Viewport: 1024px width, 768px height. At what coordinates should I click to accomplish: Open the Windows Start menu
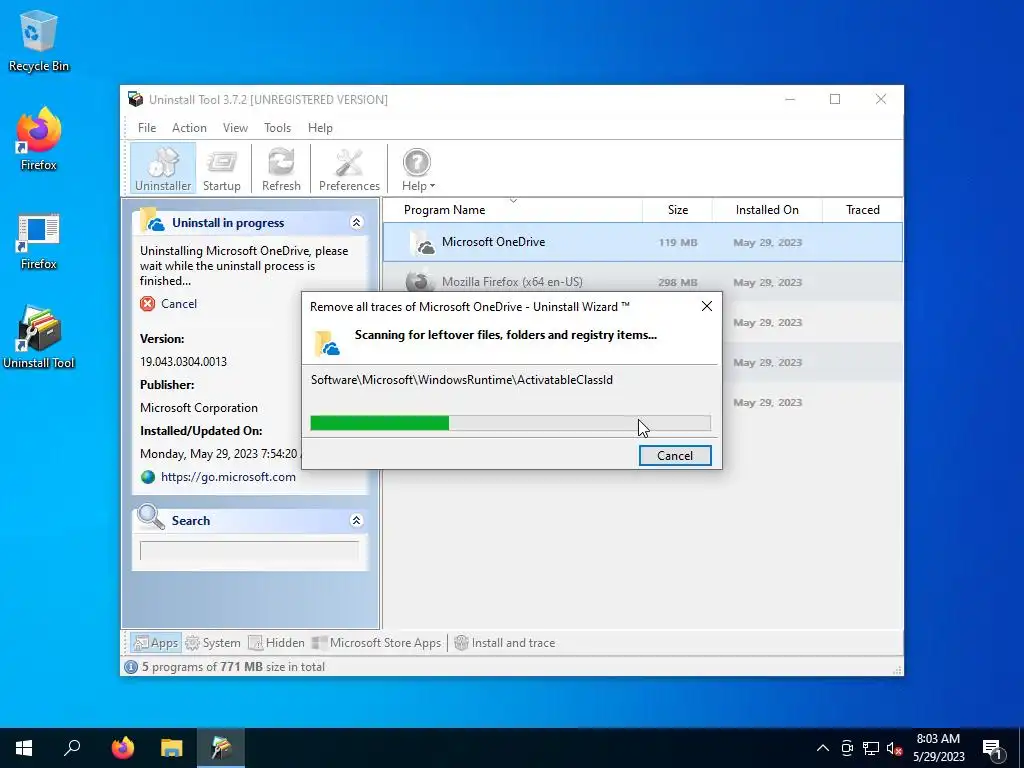[x=24, y=748]
